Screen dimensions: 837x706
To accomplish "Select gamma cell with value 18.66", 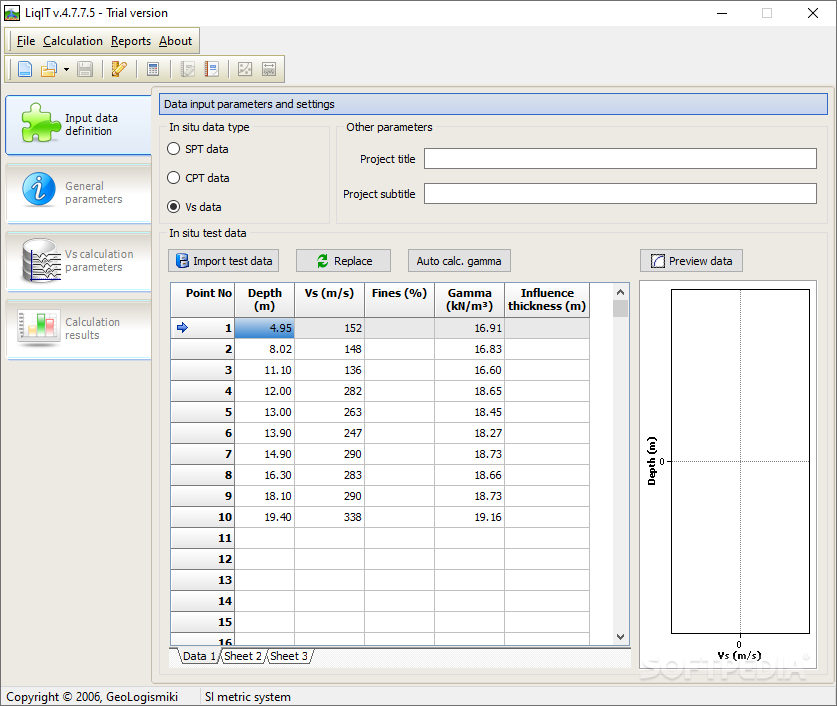I will click(x=470, y=475).
